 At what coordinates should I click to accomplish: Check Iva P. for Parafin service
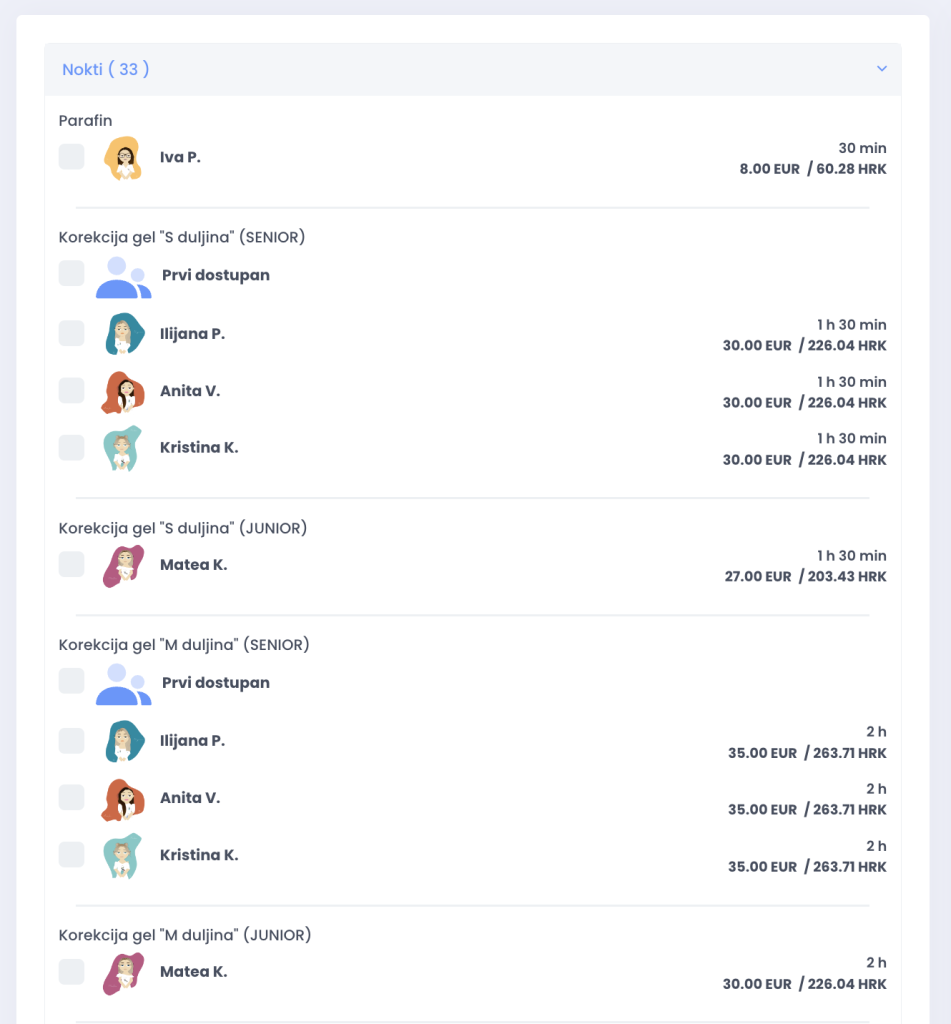click(x=71, y=157)
